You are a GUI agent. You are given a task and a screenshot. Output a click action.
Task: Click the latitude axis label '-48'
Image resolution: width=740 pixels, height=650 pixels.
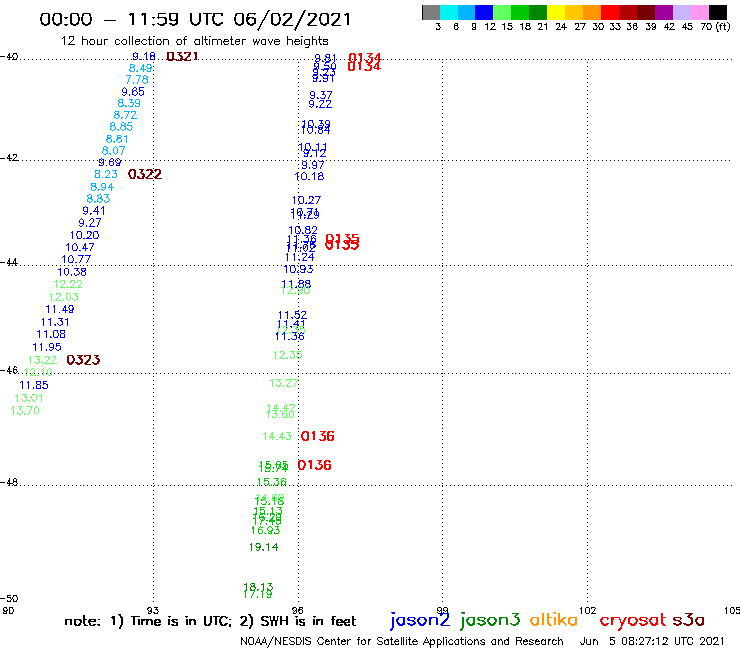[9, 482]
